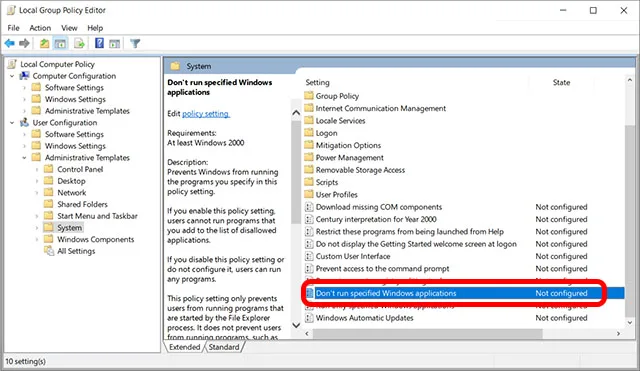Click the Scripts folder icon in list
Screen dimensions: 640x371
pos(309,182)
